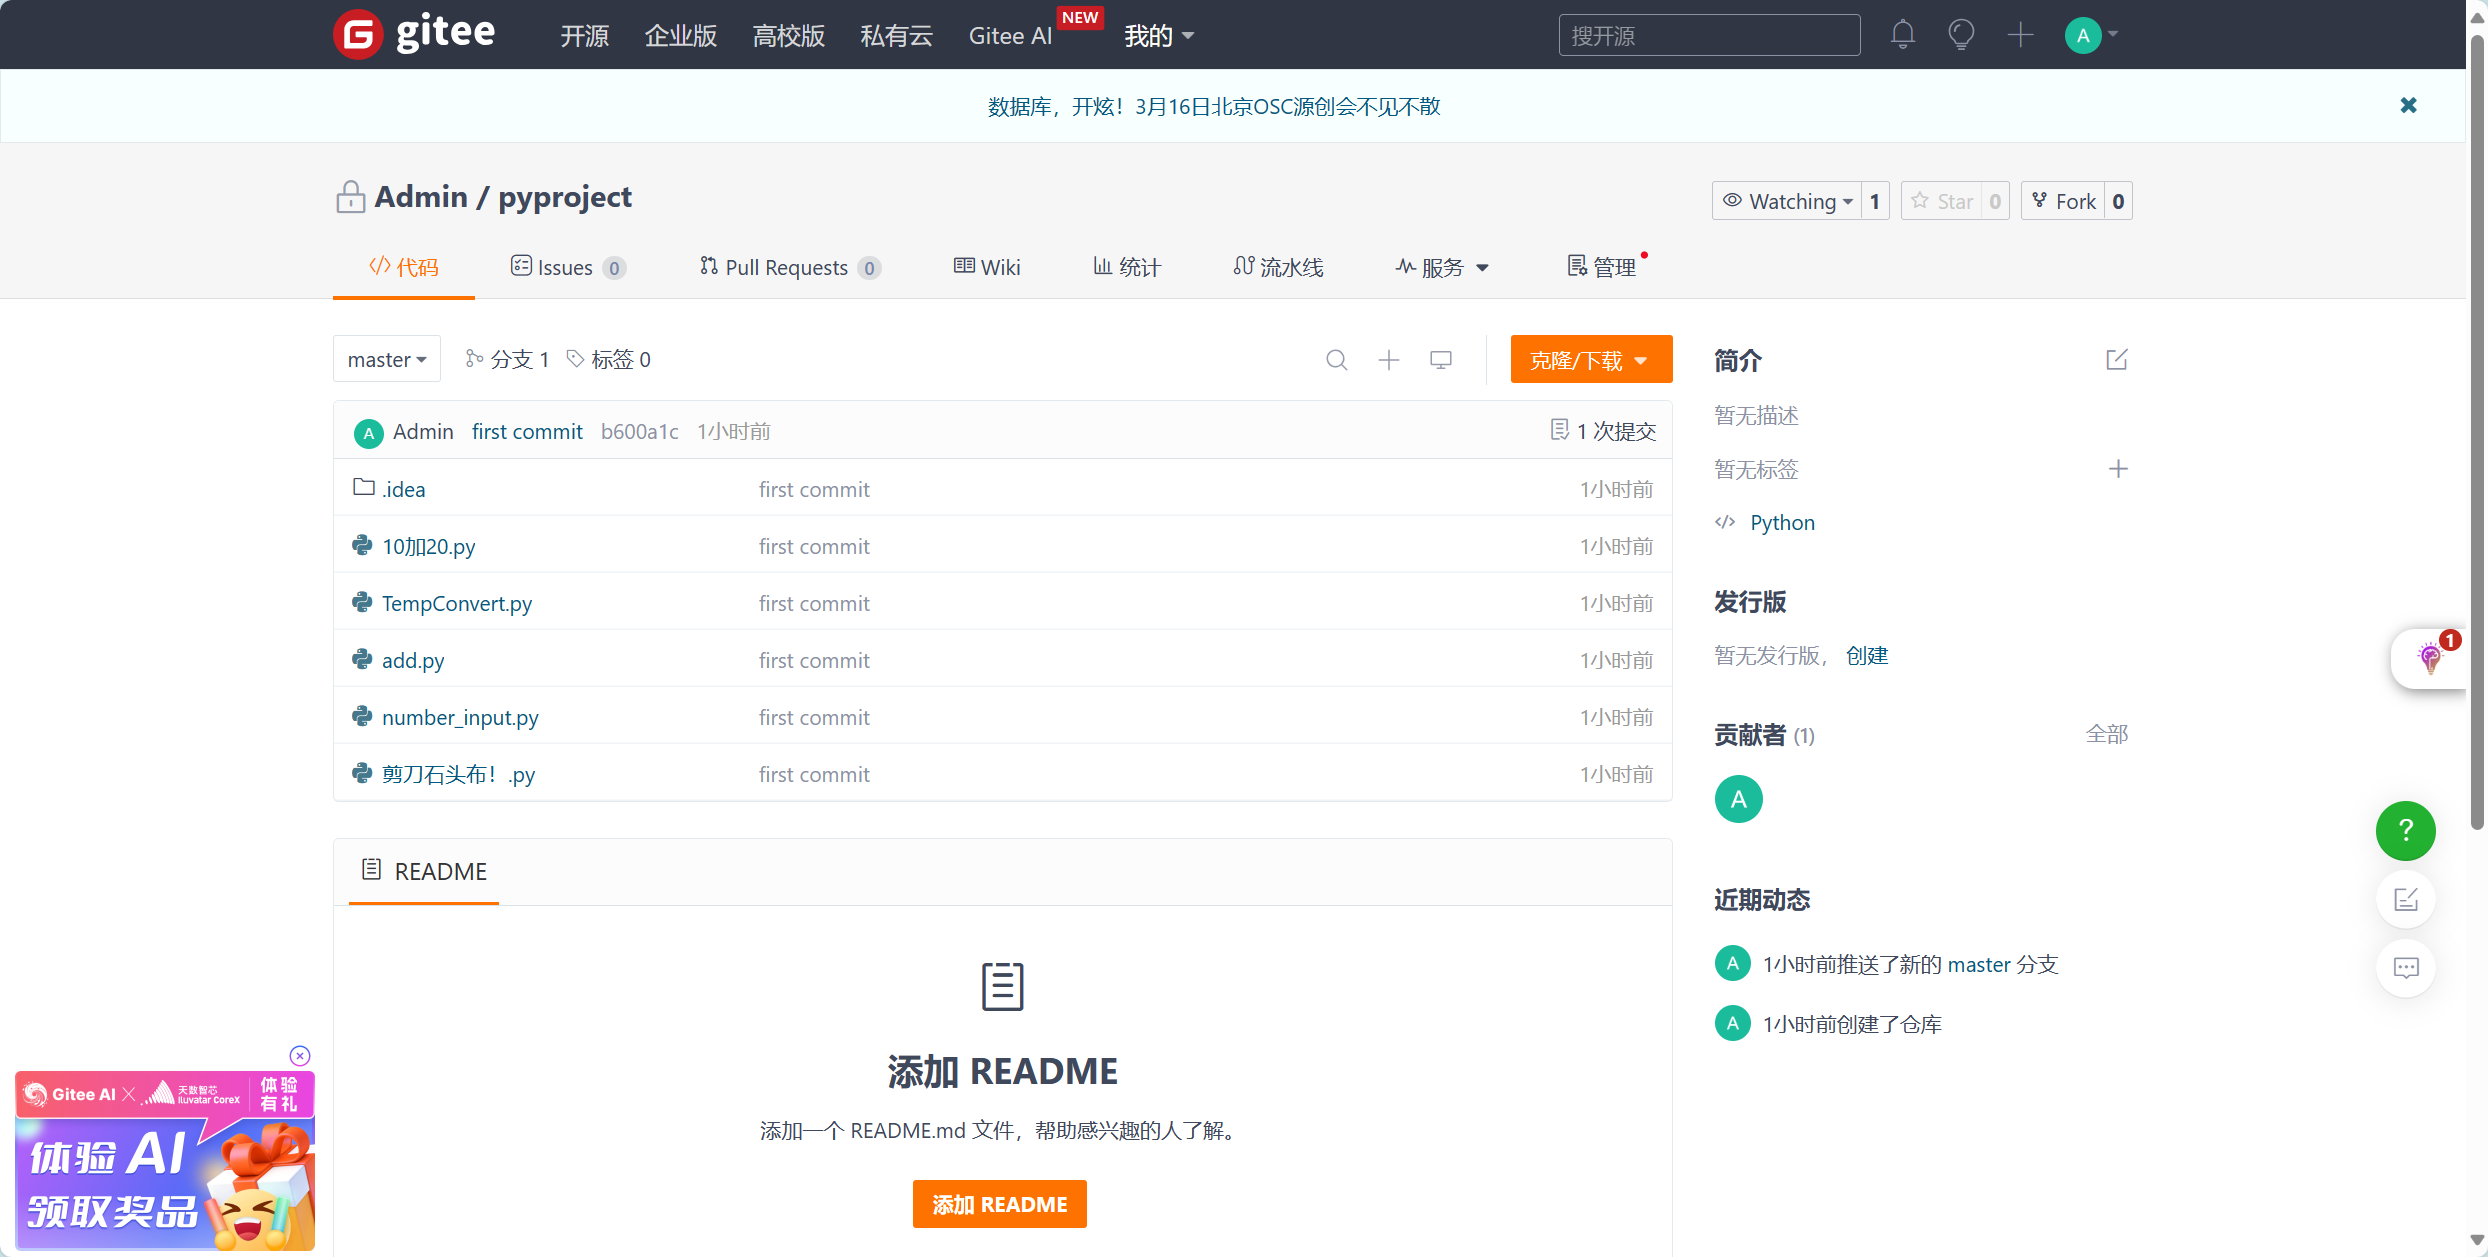Expand the master branch selector
2488x1257 pixels.
click(x=387, y=359)
